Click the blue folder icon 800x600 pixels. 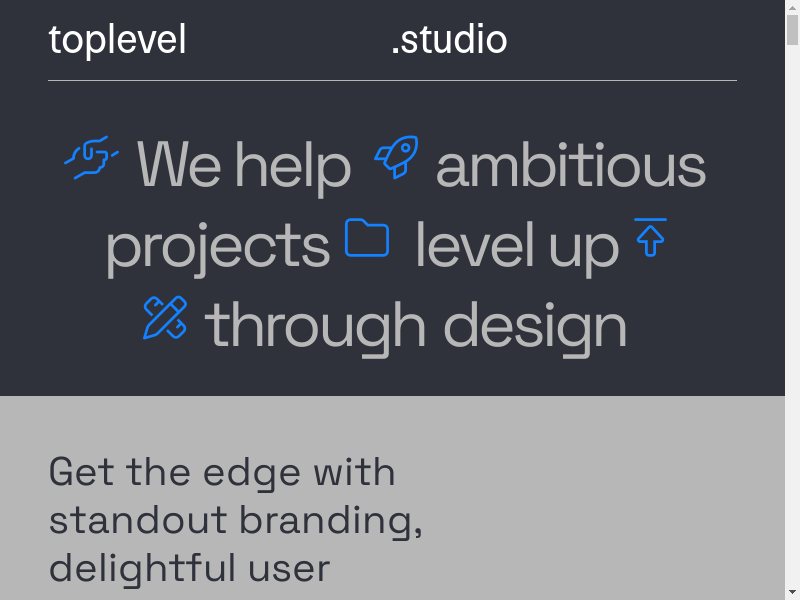tap(367, 239)
